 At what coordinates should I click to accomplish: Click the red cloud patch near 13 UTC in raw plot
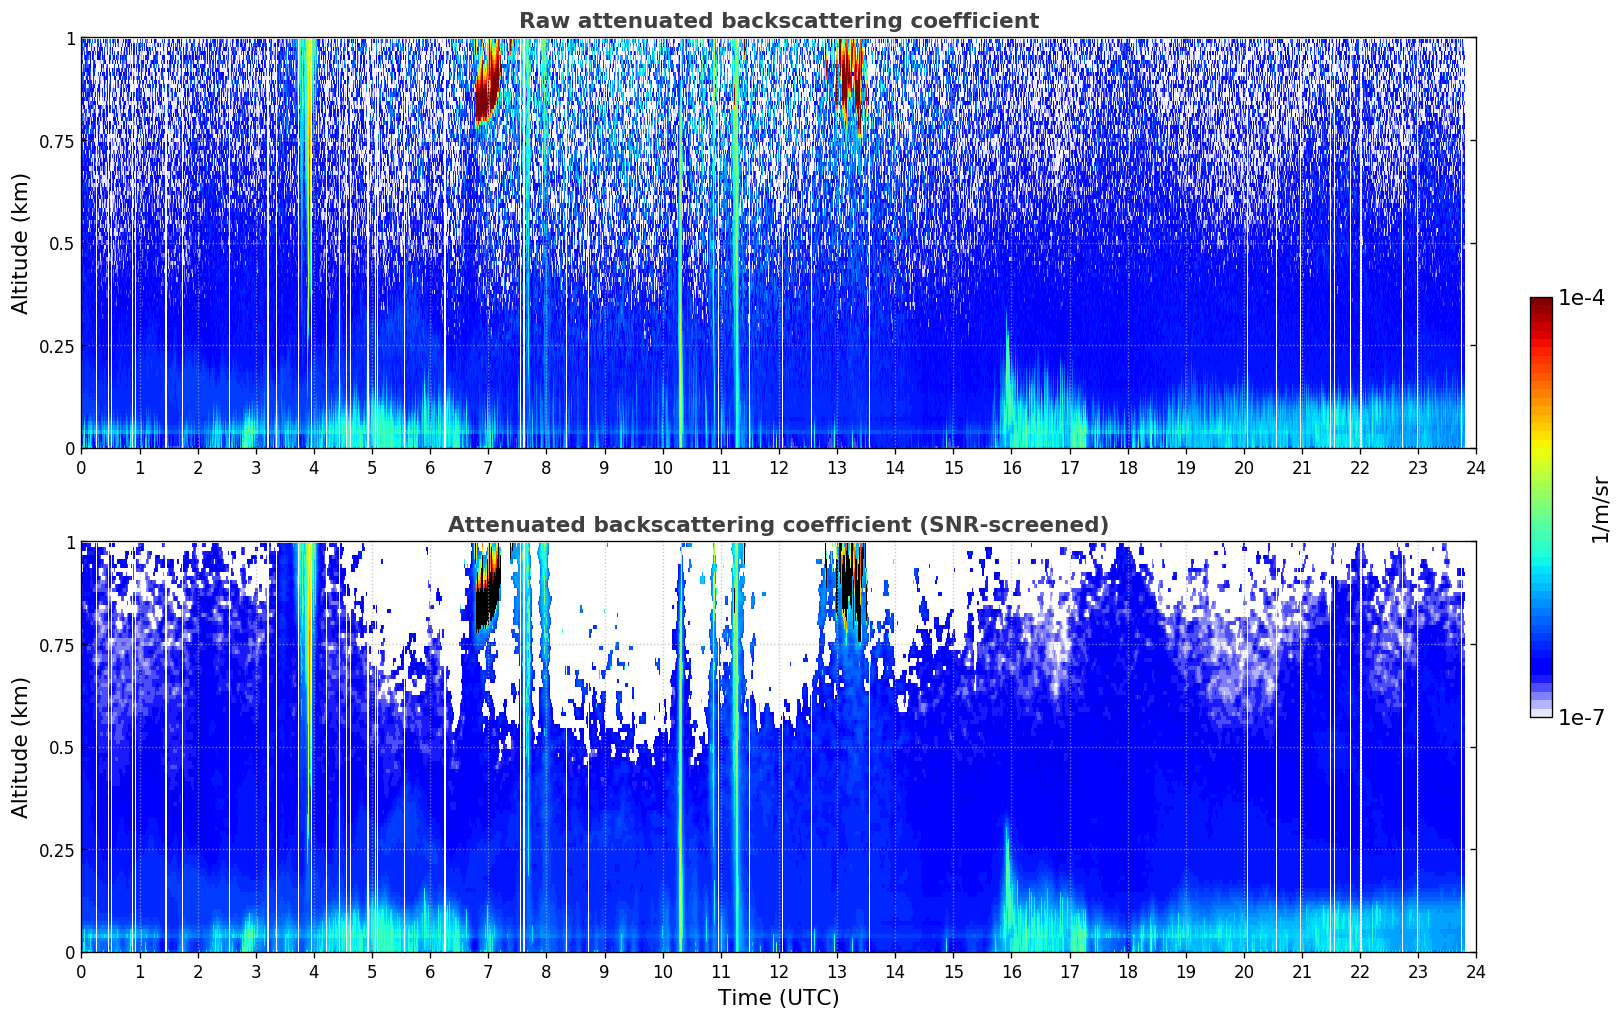click(x=849, y=75)
